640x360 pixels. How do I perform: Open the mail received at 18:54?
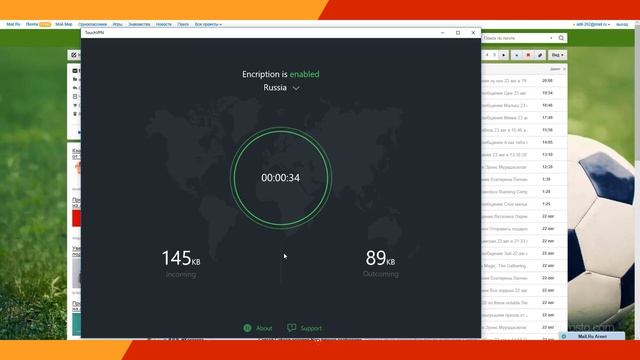(524, 93)
